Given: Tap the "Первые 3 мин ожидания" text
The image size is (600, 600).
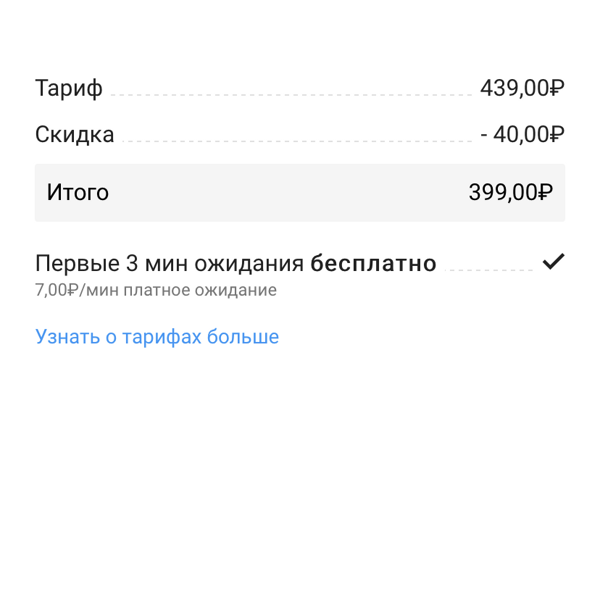Looking at the screenshot, I should (170, 264).
